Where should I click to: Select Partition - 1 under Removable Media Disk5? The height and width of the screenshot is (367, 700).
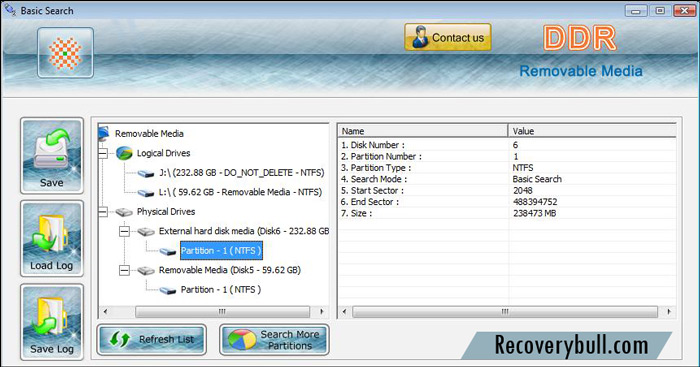click(x=221, y=290)
